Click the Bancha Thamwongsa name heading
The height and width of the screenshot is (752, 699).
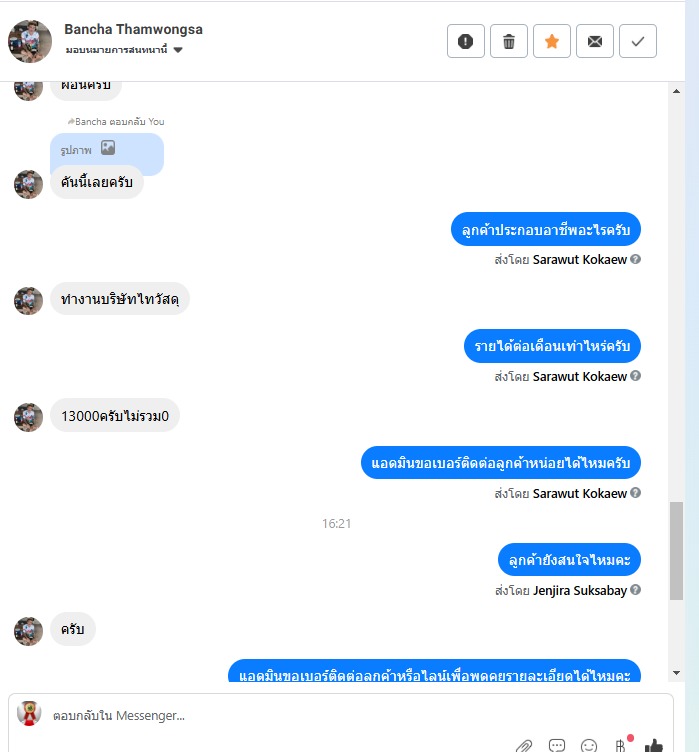pos(133,29)
